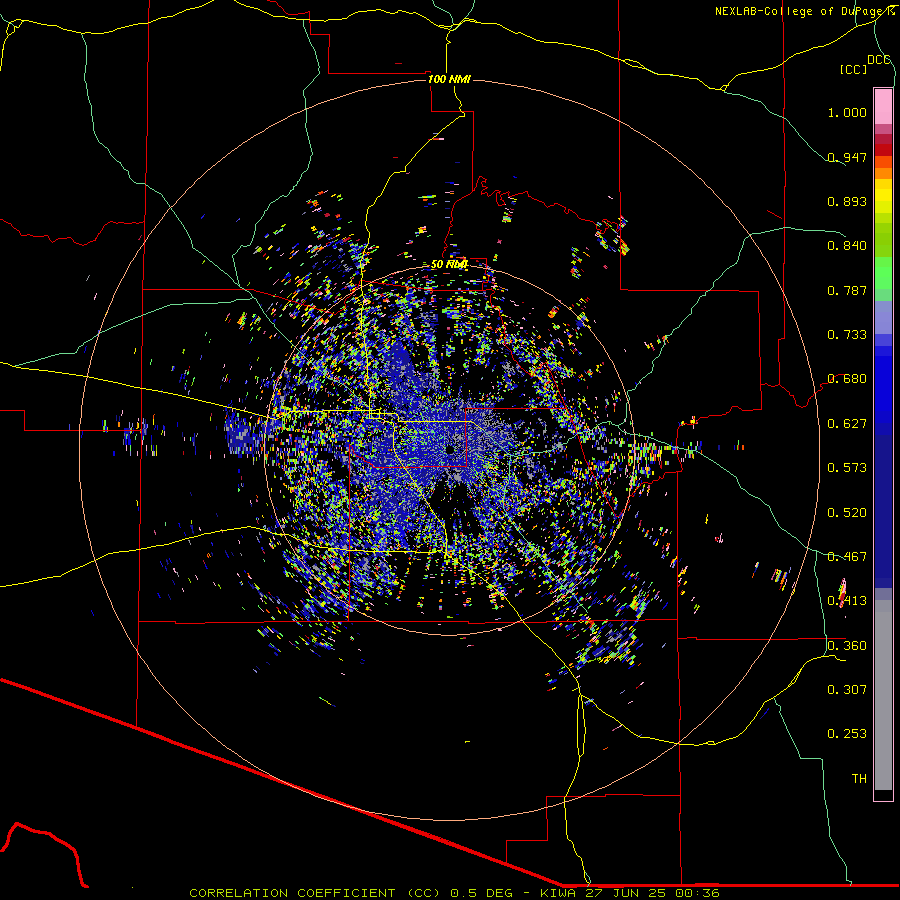900x900 pixels.
Task: Click the [CC] legend header
Action: click(853, 69)
